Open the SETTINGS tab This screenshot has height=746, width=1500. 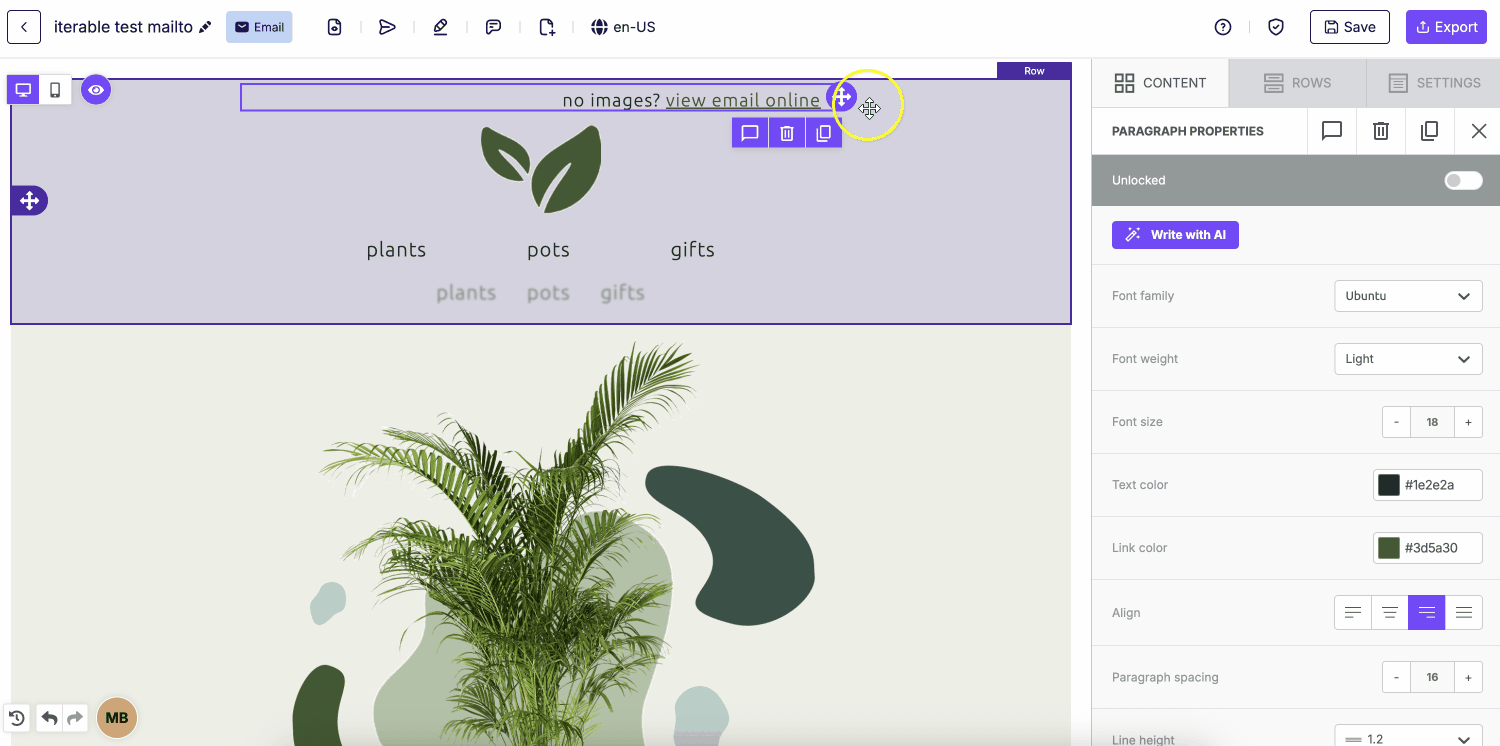(1434, 83)
